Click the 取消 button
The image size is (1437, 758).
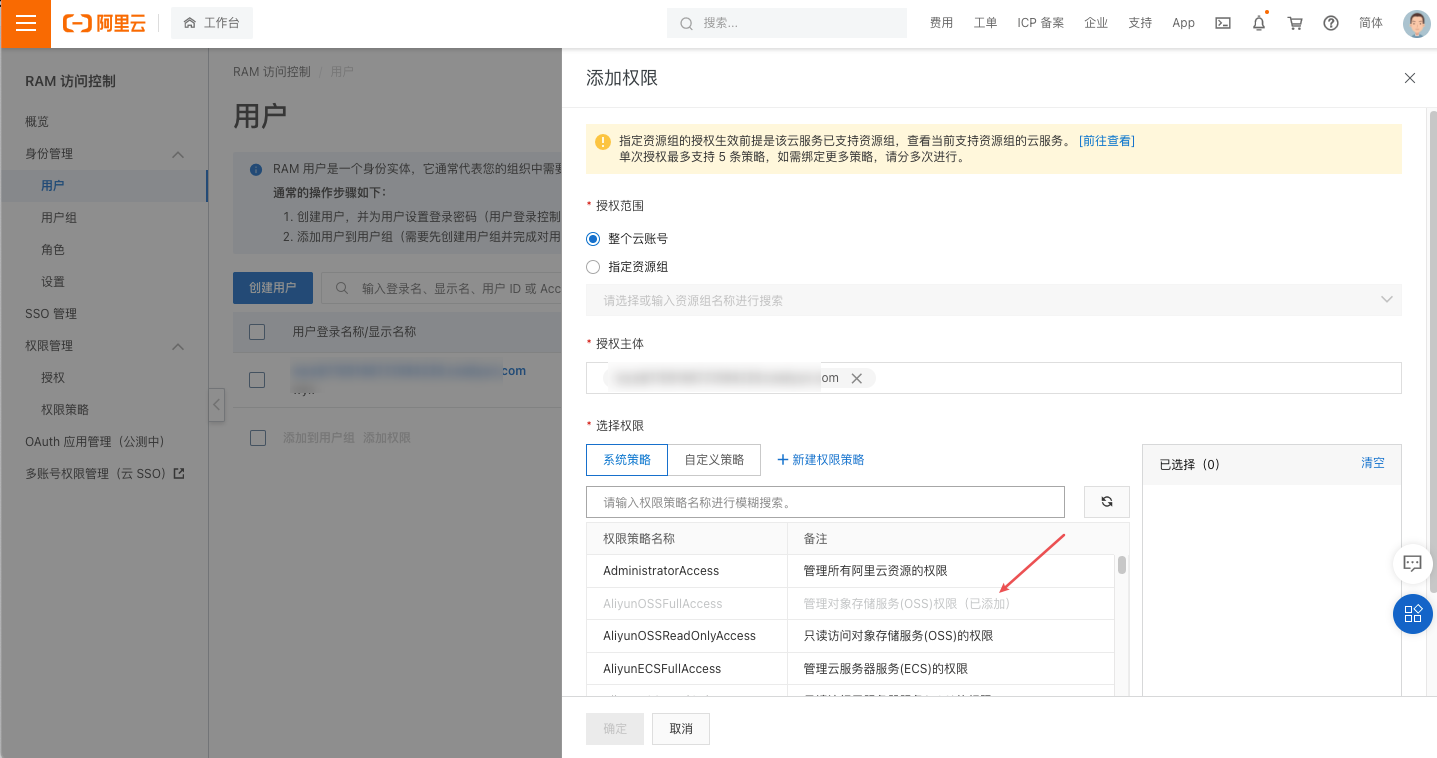(x=680, y=728)
